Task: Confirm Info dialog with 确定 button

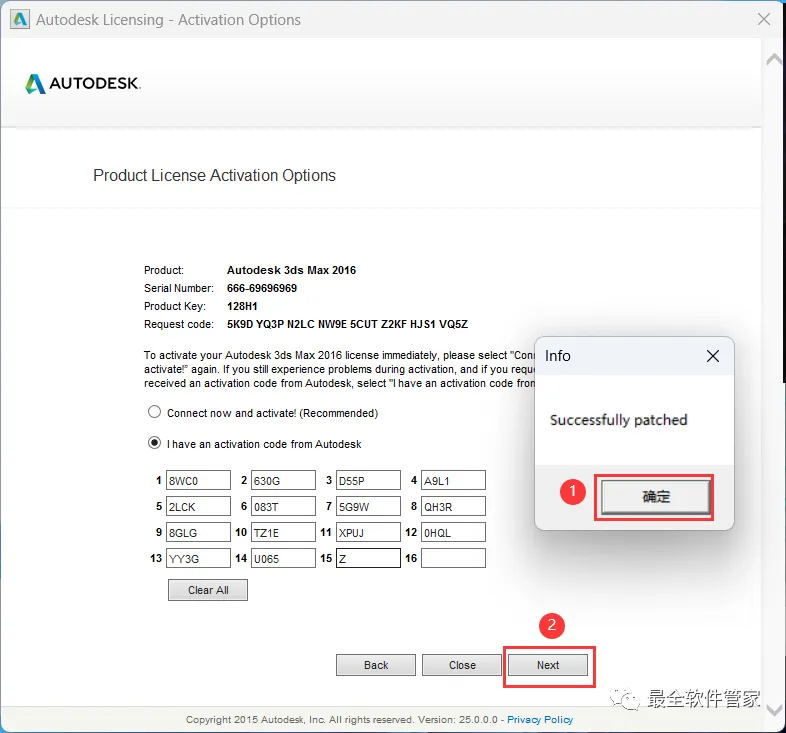Action: point(656,497)
